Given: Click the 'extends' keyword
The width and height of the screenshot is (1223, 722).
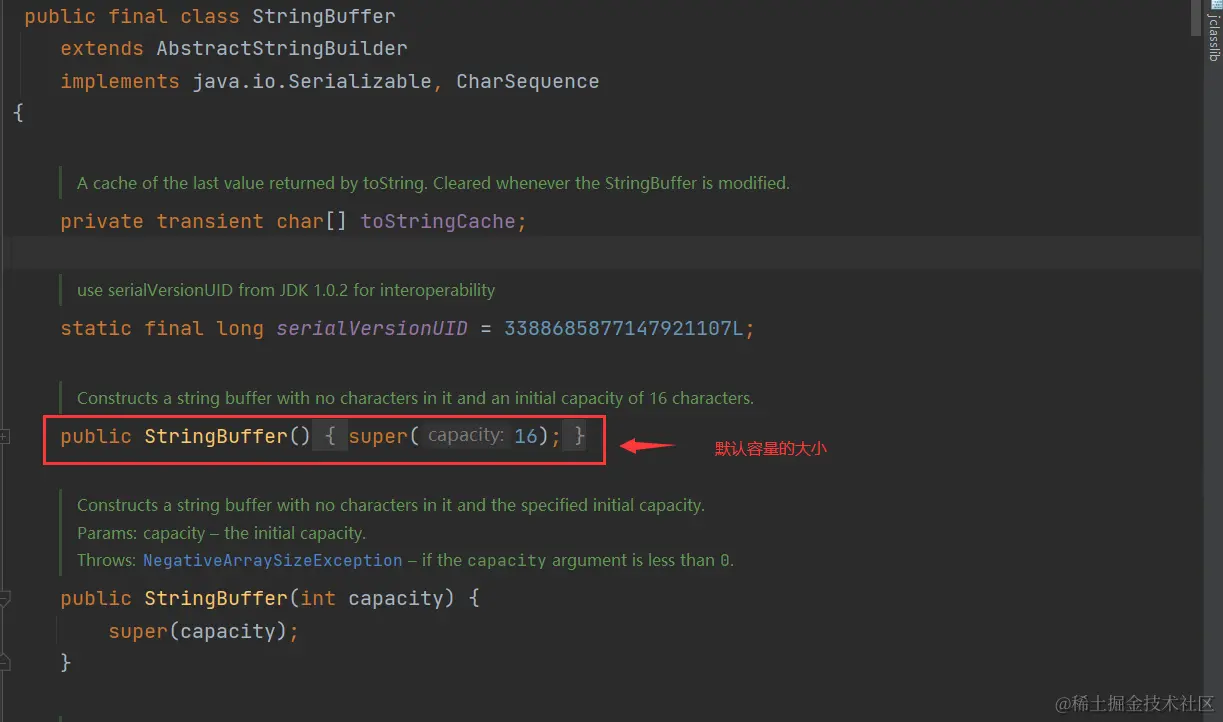Looking at the screenshot, I should pyautogui.click(x=102, y=49).
